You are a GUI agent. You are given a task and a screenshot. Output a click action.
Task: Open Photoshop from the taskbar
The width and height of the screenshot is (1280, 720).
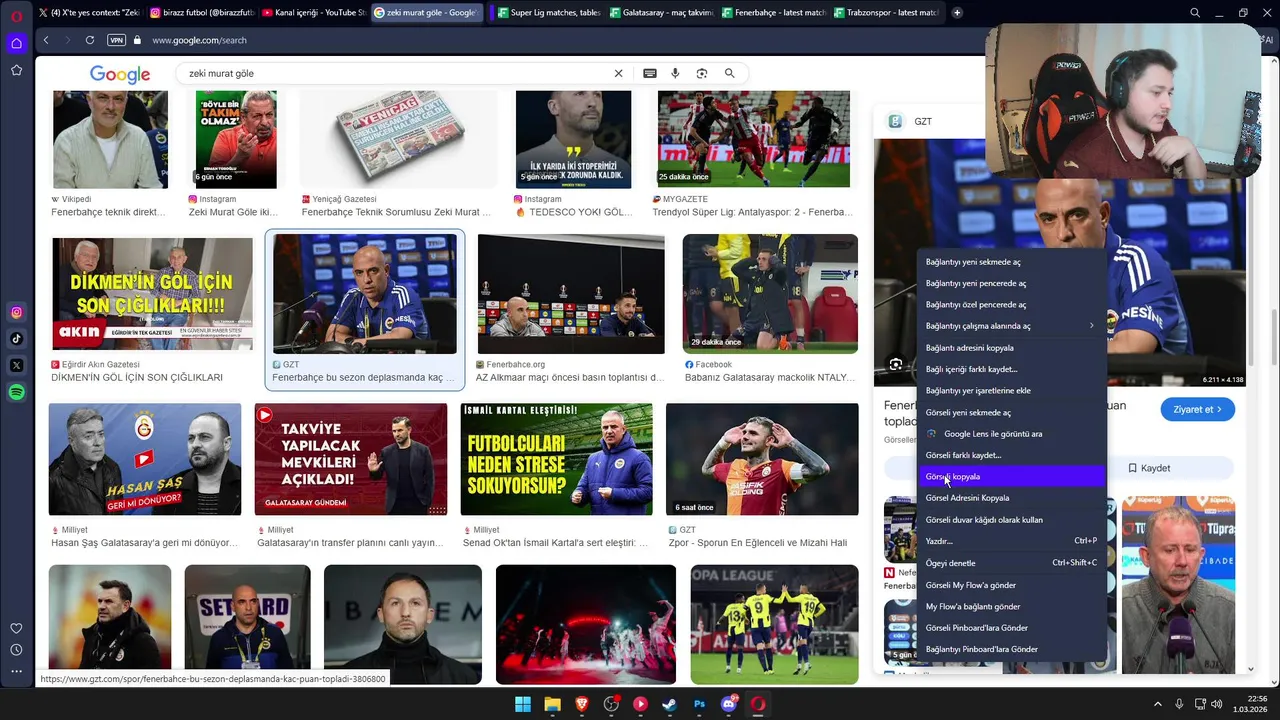pos(699,704)
